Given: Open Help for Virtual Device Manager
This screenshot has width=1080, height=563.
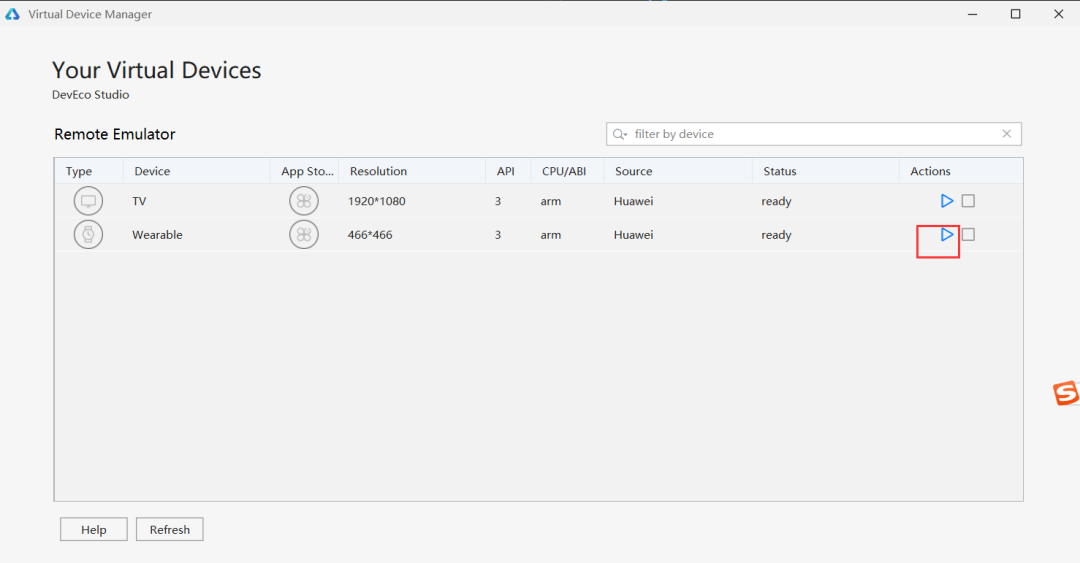Looking at the screenshot, I should click(94, 529).
